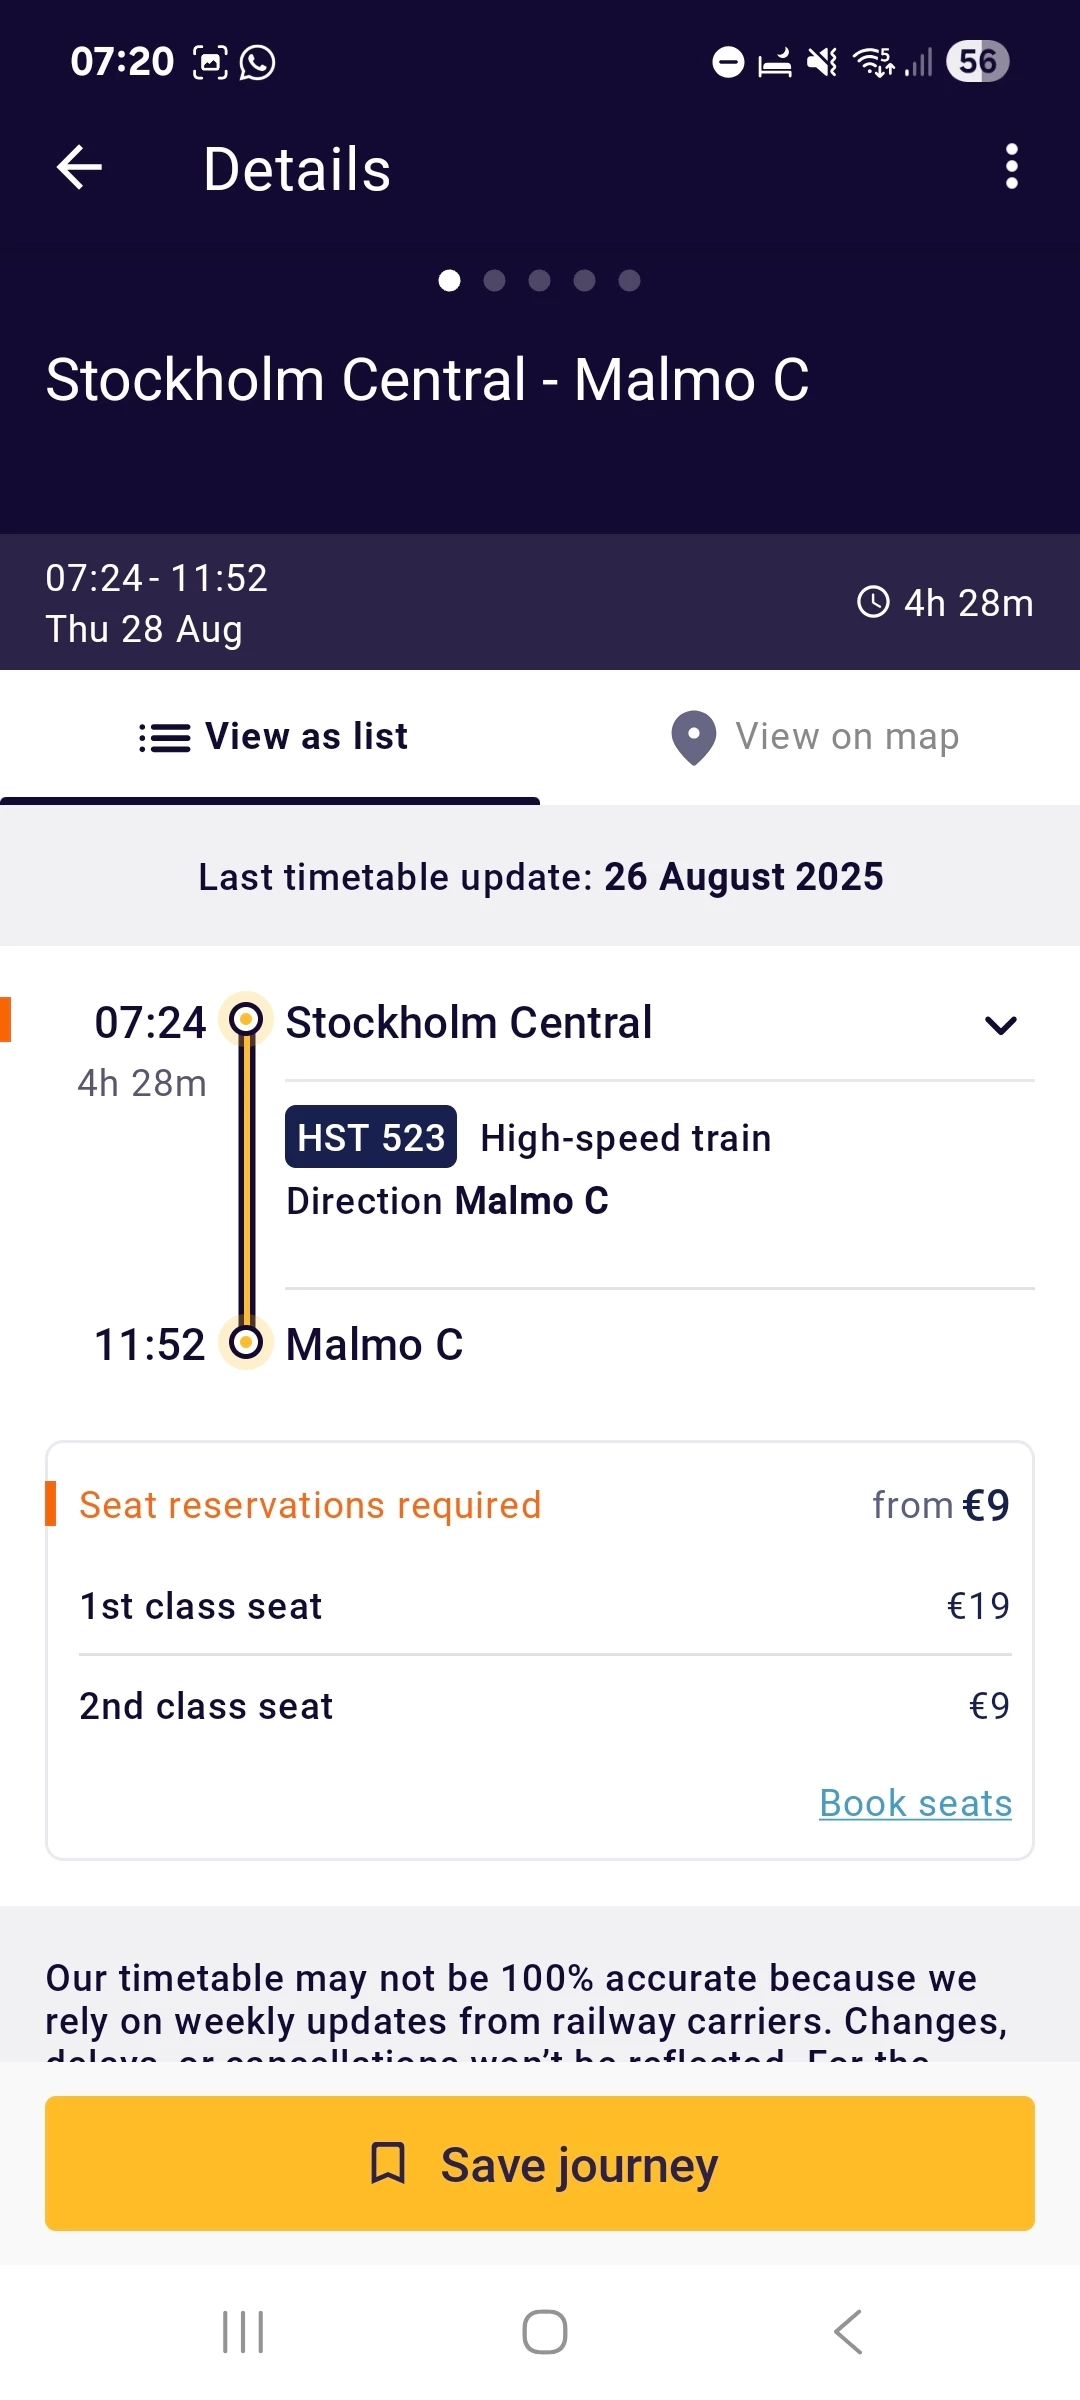Tap the Malmo C station marker

[x=246, y=1342]
